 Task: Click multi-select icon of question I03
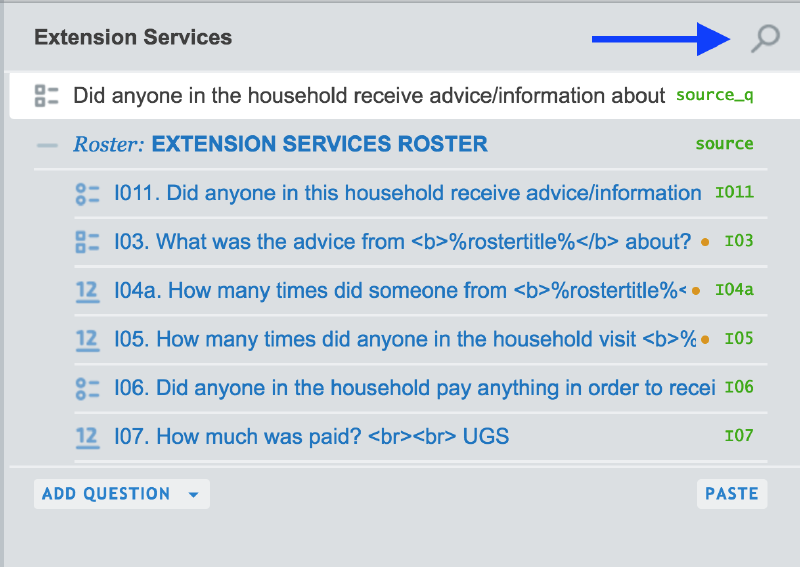coord(88,242)
